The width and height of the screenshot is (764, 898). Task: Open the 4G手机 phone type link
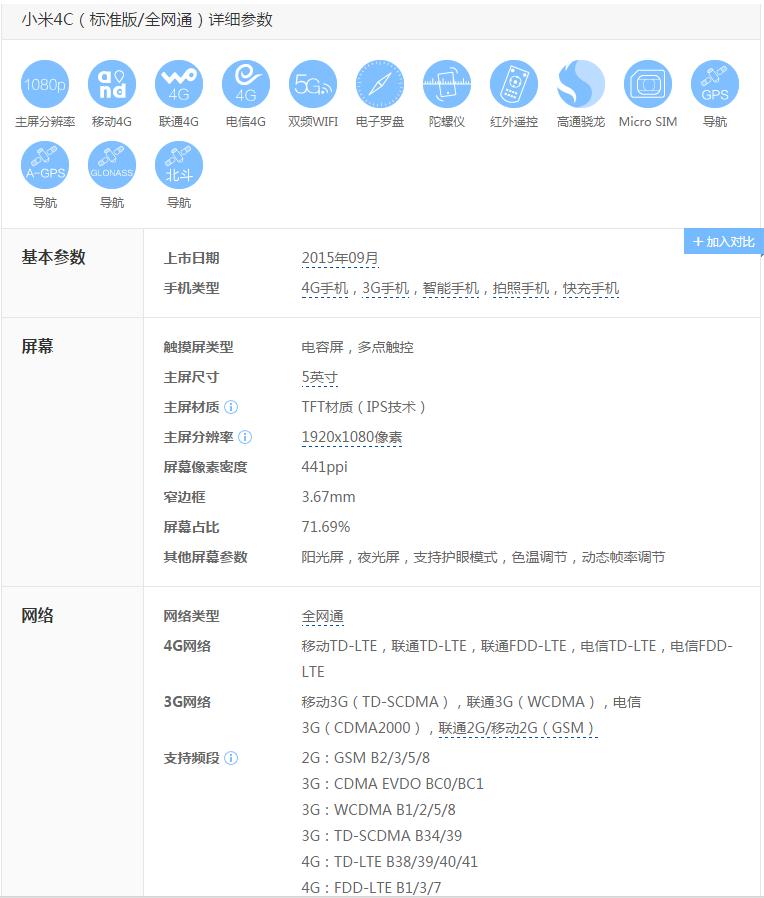325,288
